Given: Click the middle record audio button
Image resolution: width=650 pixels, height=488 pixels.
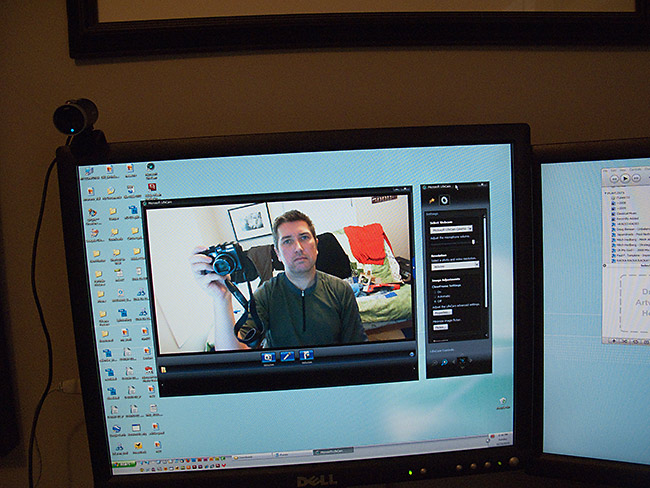Looking at the screenshot, I should 287,355.
